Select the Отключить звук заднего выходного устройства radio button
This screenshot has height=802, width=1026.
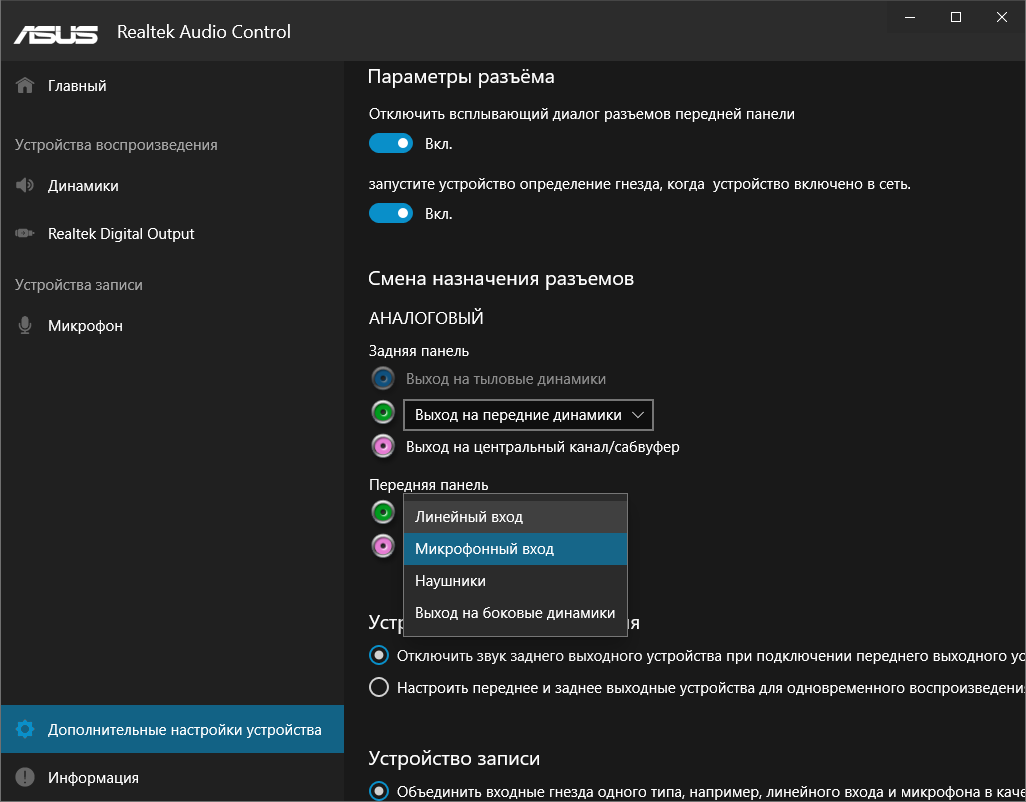(379, 656)
